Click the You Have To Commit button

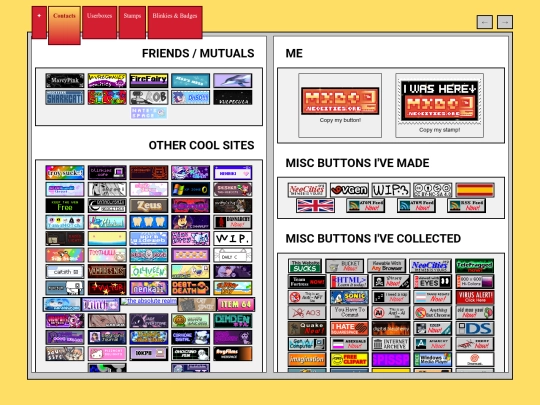pyautogui.click(x=349, y=313)
